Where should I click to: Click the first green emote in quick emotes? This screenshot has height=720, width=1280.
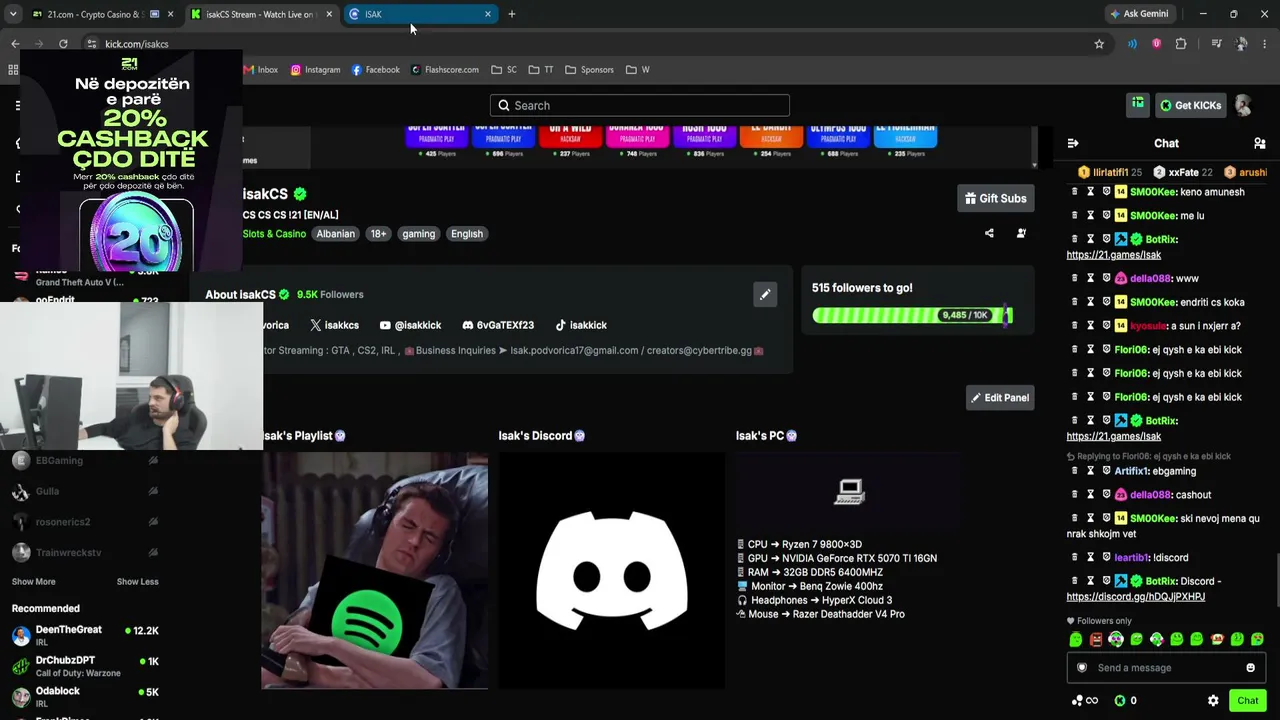(x=1076, y=639)
